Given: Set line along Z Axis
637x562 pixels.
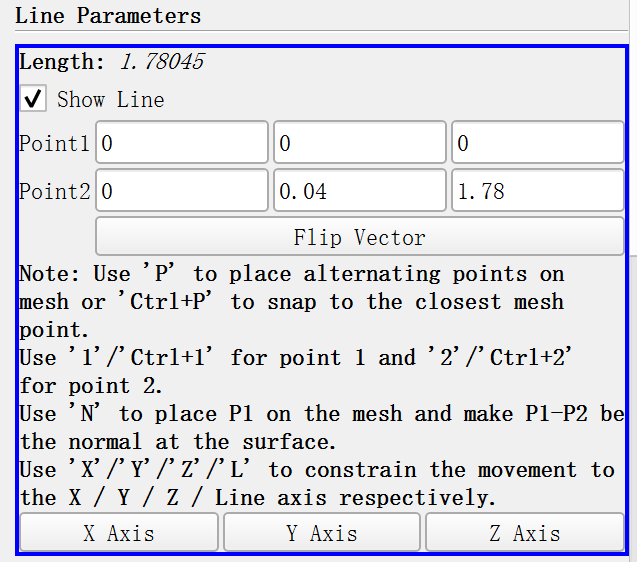Looking at the screenshot, I should pos(524,533).
